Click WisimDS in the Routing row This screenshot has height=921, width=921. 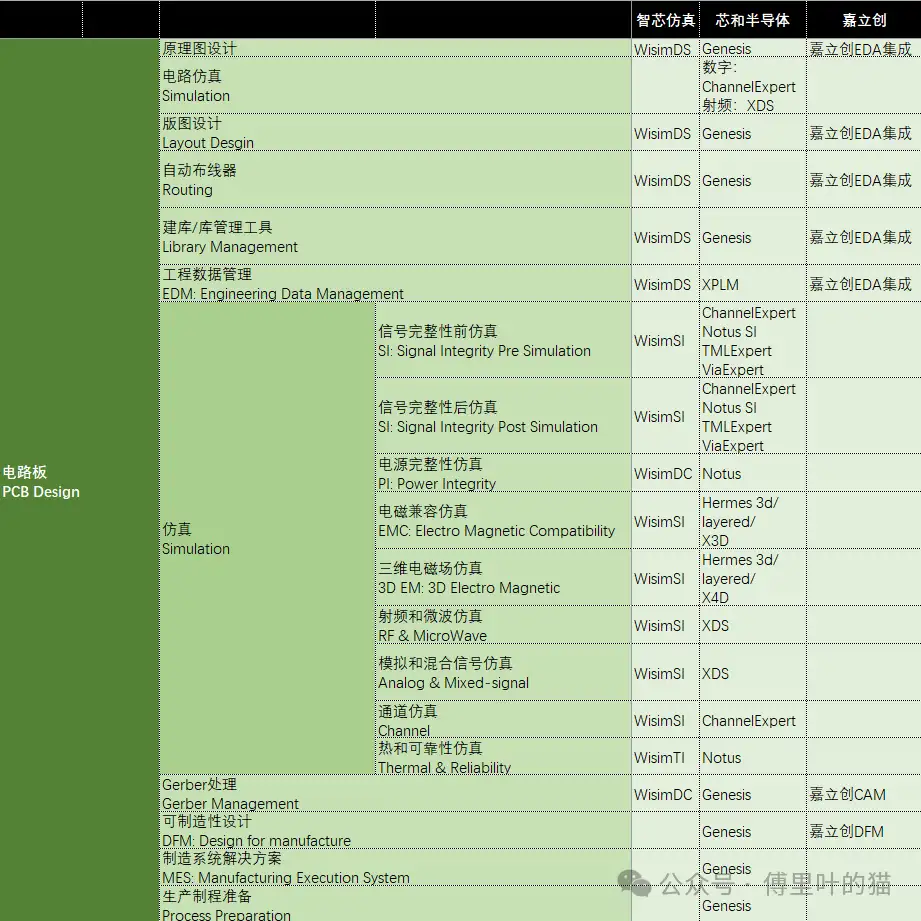click(x=665, y=180)
